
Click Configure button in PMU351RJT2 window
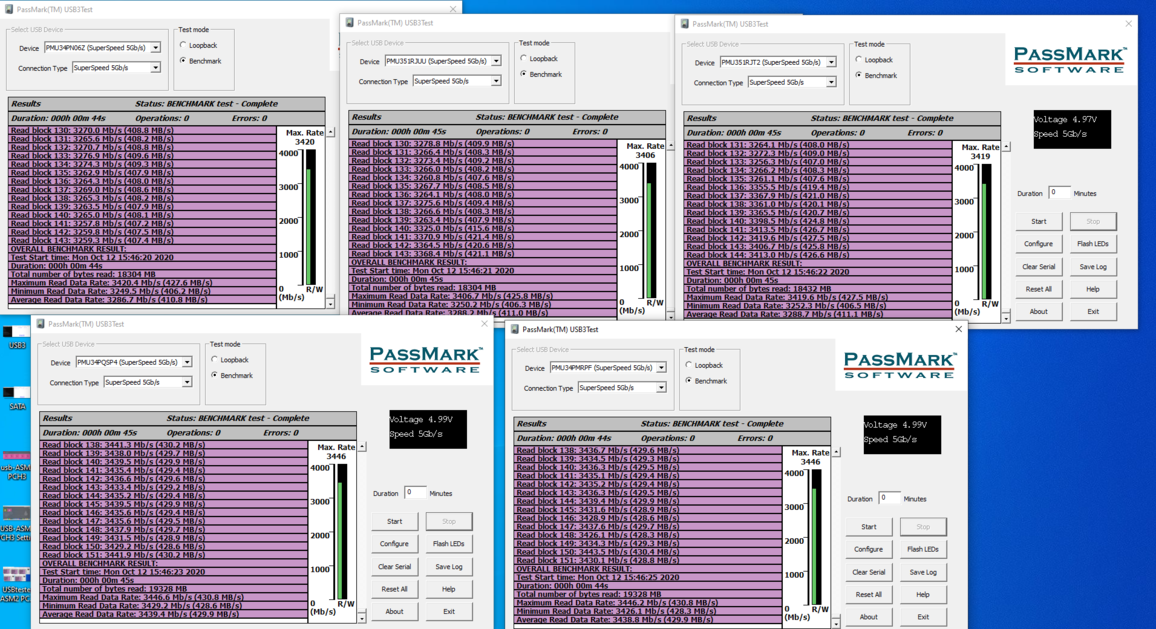(x=1039, y=244)
